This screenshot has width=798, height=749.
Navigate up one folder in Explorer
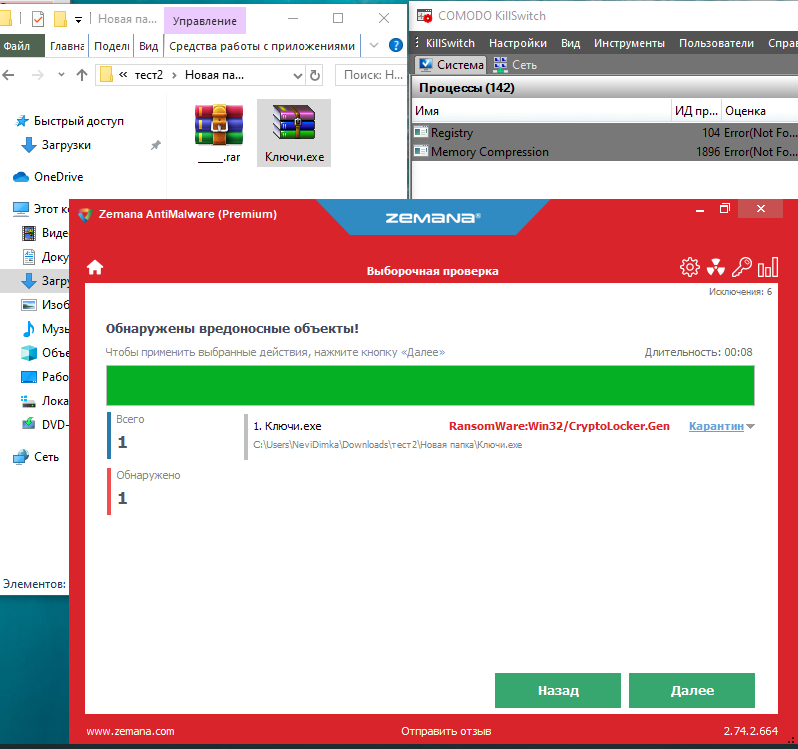(81, 75)
